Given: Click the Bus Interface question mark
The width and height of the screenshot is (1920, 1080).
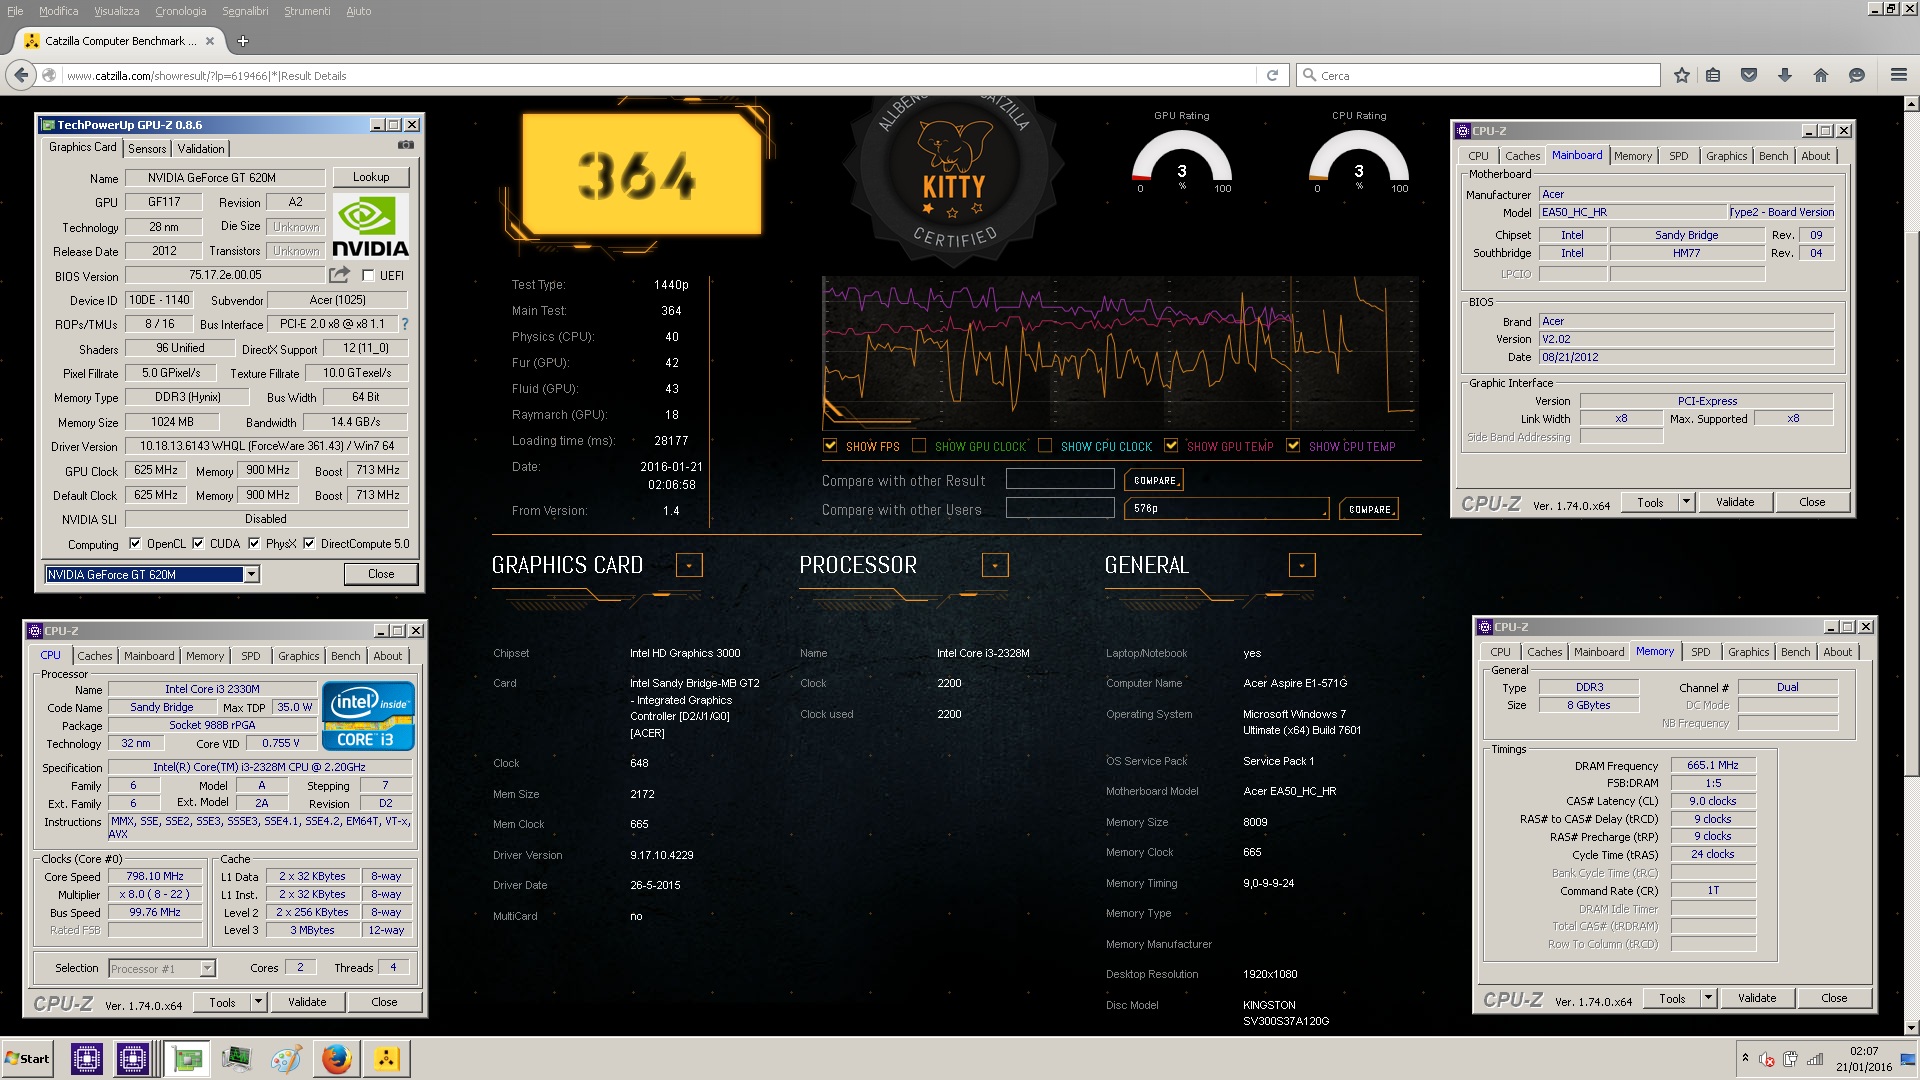Looking at the screenshot, I should click(x=405, y=324).
